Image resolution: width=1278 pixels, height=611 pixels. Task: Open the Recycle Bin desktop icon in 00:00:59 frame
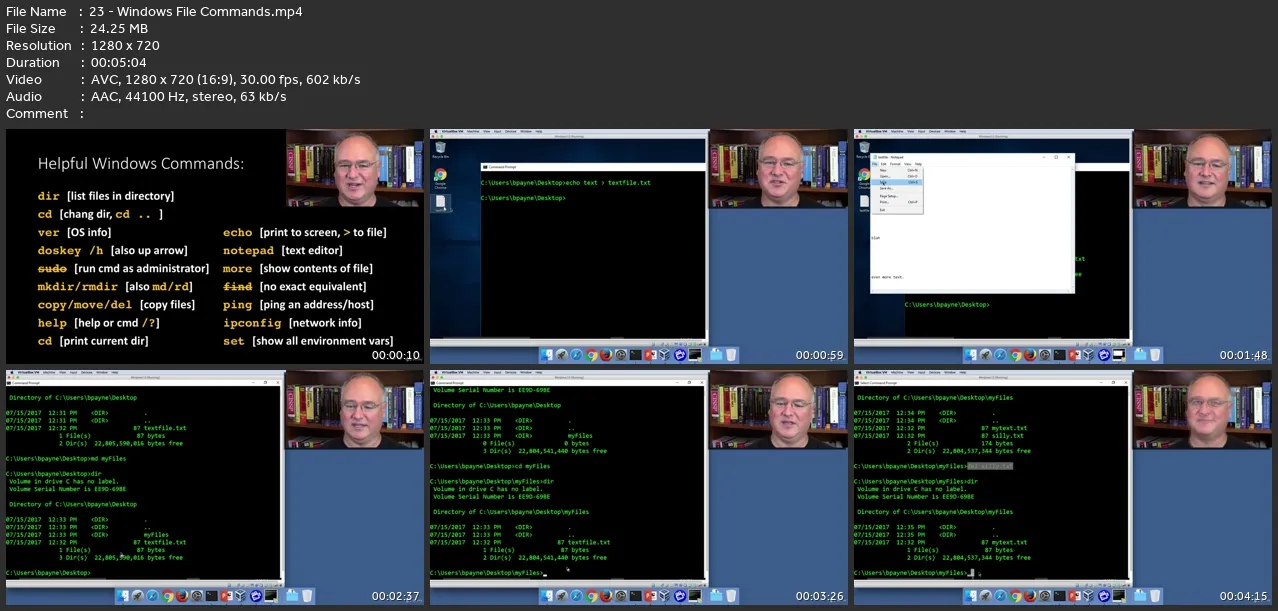[x=440, y=151]
